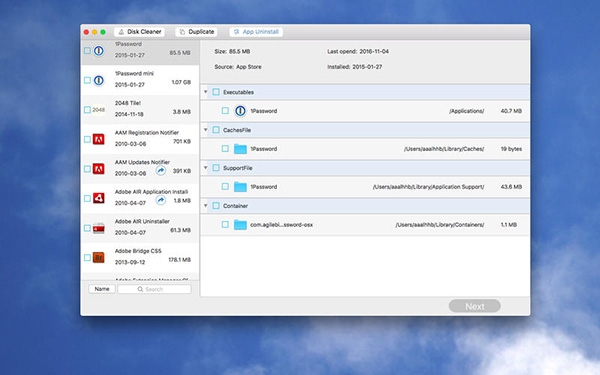This screenshot has height=375, width=600.
Task: Click the 1.07 GB size of 1Password mini
Action: (x=181, y=82)
